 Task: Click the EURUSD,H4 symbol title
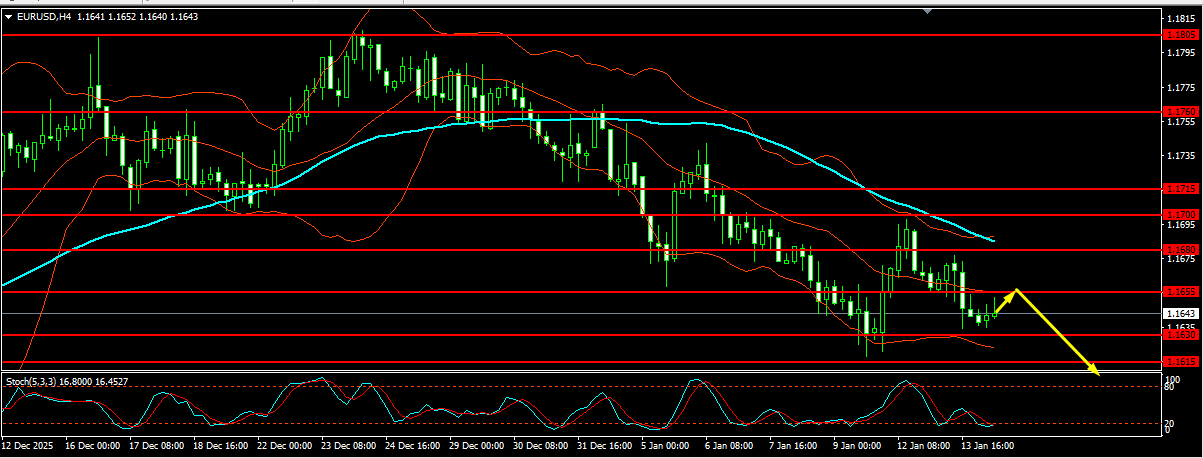(x=44, y=16)
